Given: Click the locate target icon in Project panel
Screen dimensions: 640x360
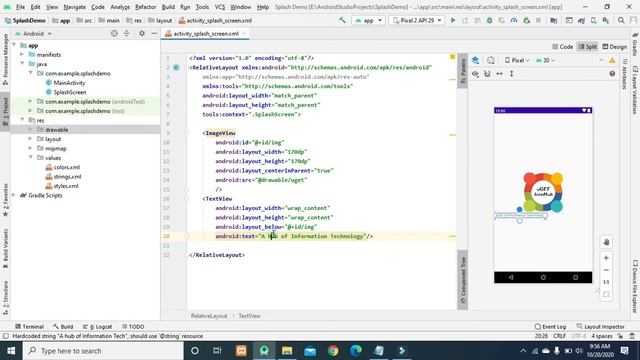Looking at the screenshot, I should pos(114,33).
